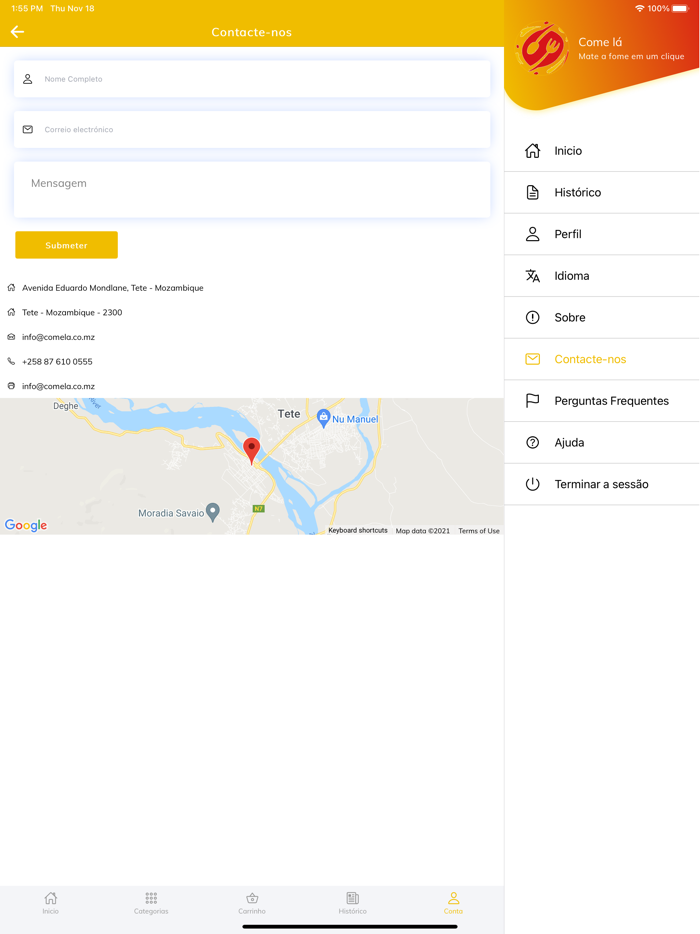This screenshot has height=934, width=700.
Task: Click the Nome Completo input field
Action: pos(252,79)
